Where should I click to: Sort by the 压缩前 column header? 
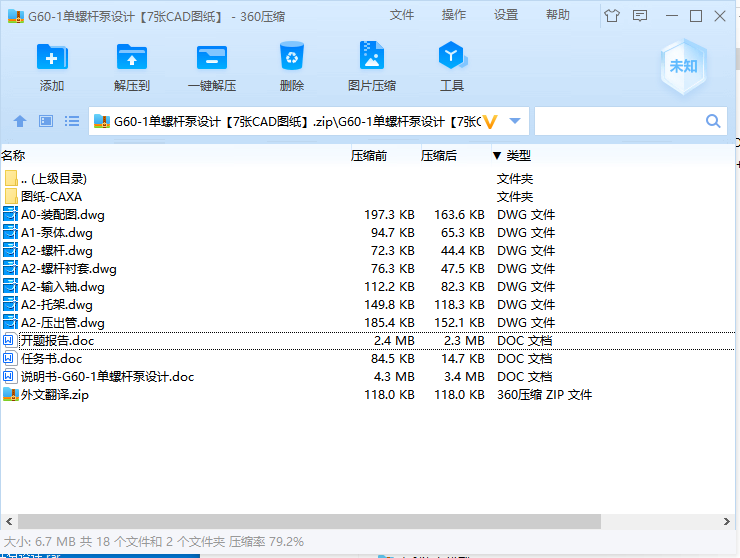(x=369, y=155)
